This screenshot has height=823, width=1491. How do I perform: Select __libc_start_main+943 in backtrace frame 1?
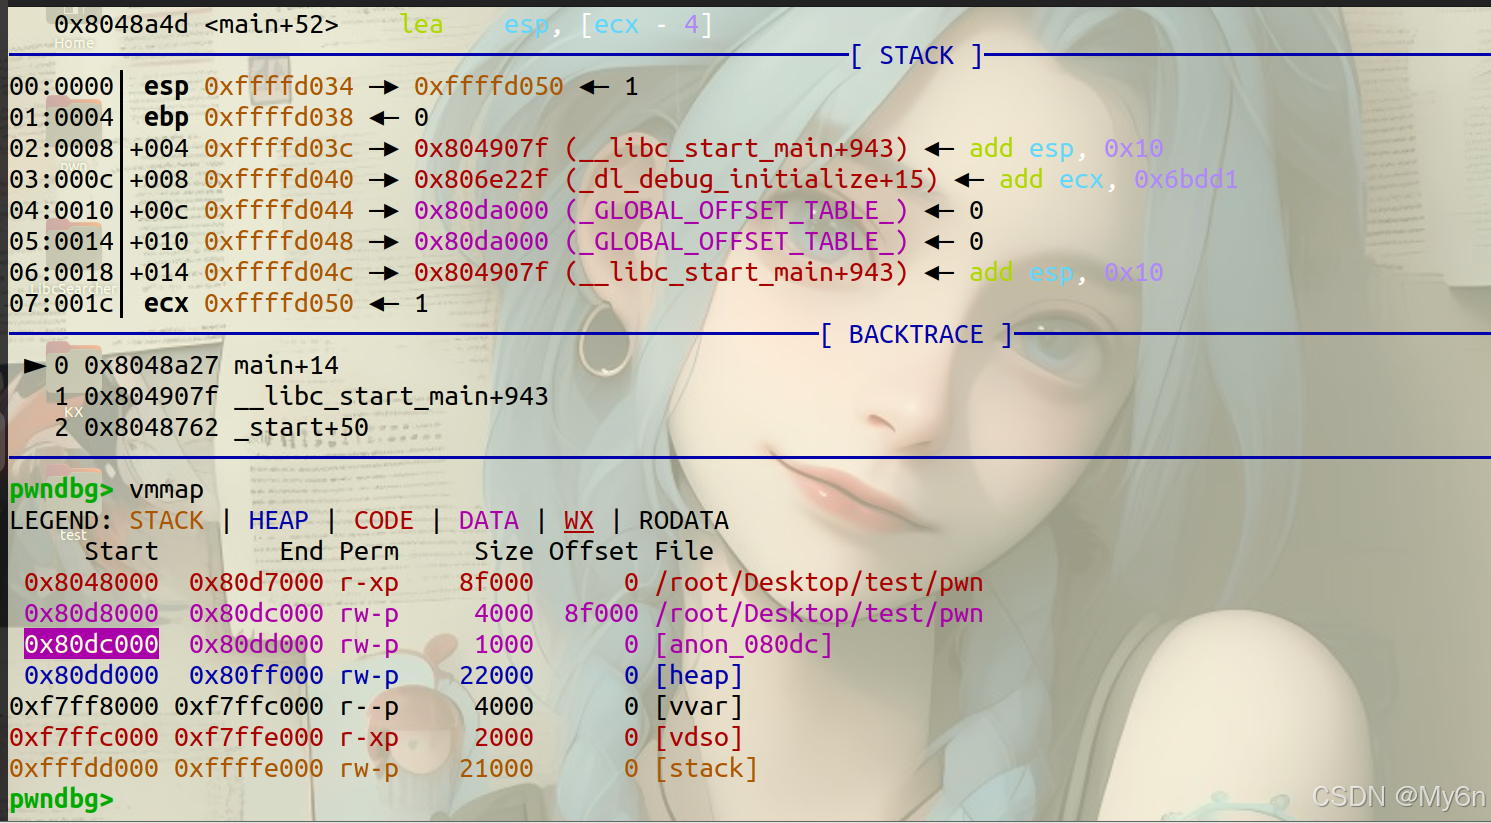click(x=391, y=397)
